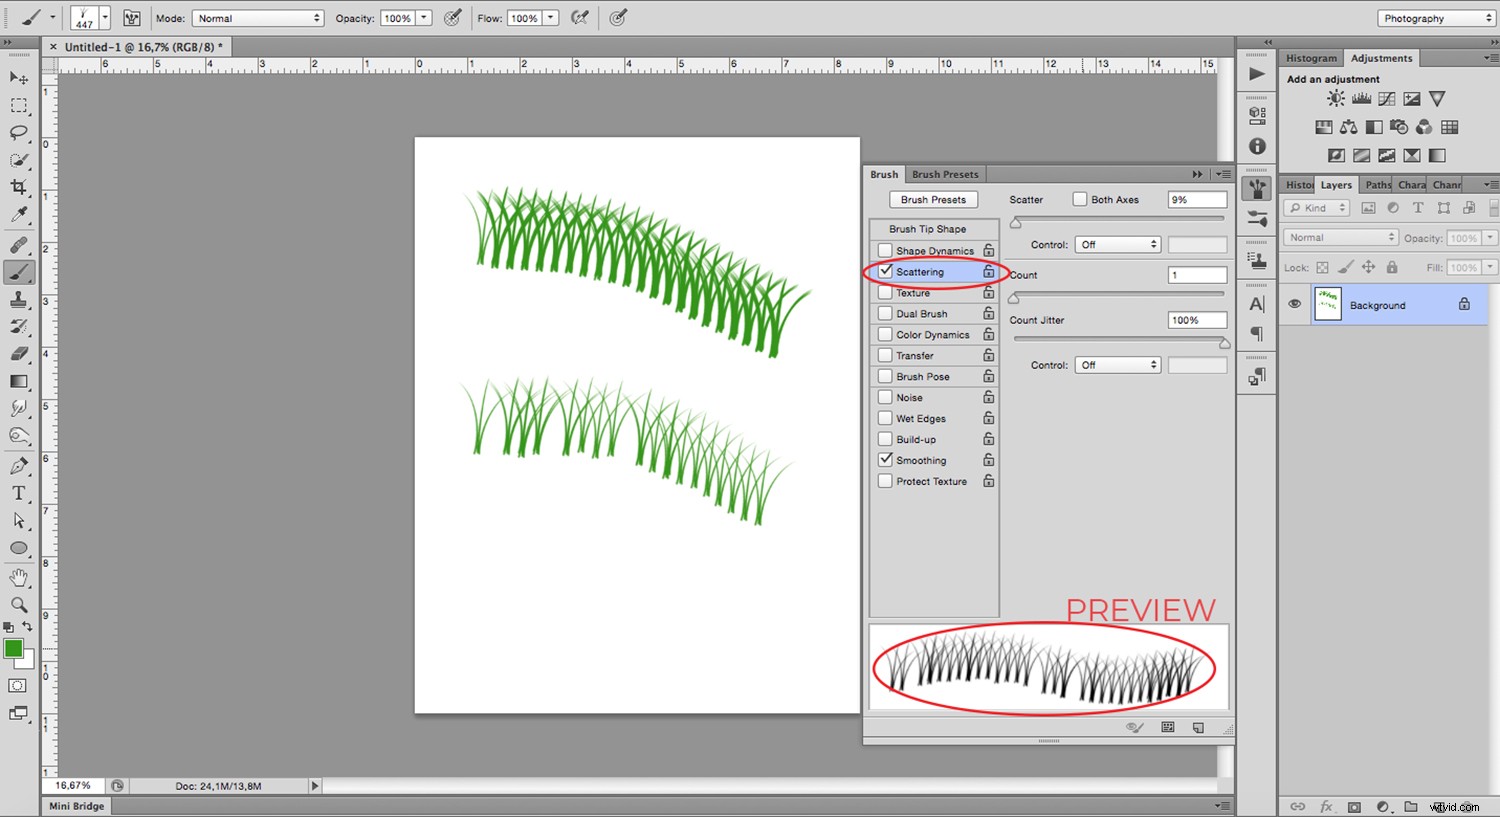Open the Curves adjustment icon
The image size is (1500, 817).
click(1386, 98)
